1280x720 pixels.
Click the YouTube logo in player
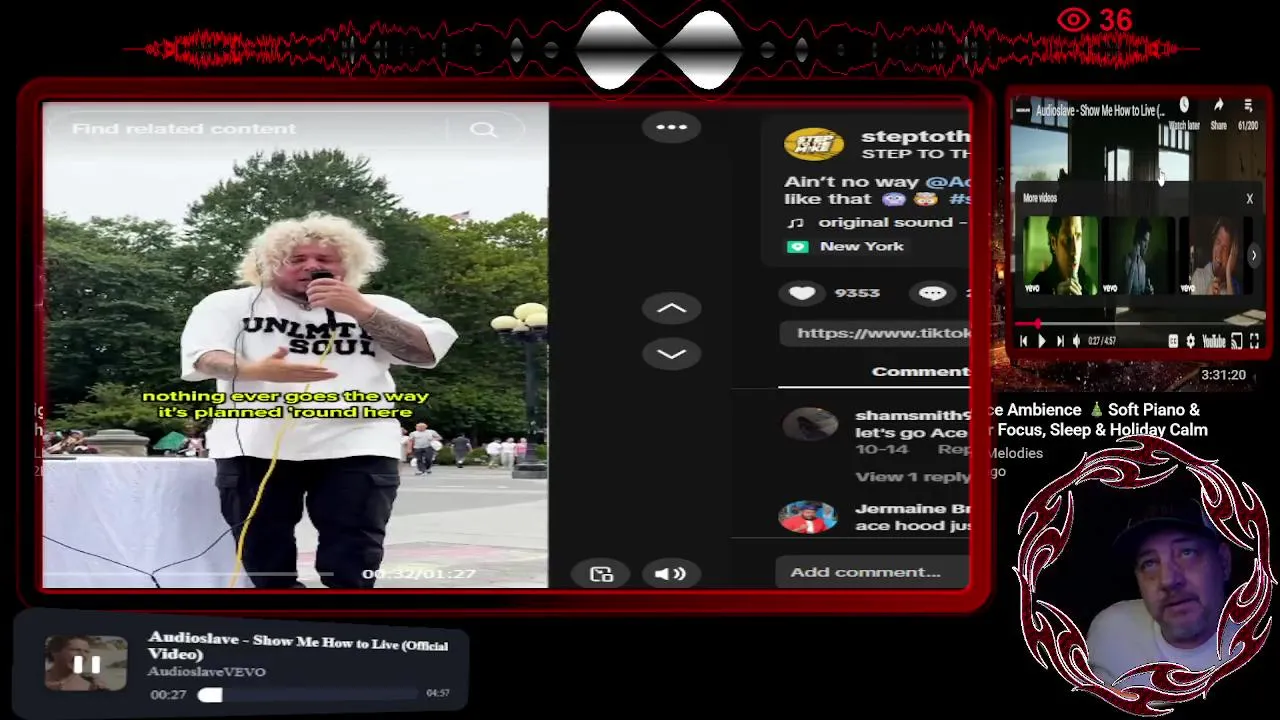click(x=1214, y=341)
